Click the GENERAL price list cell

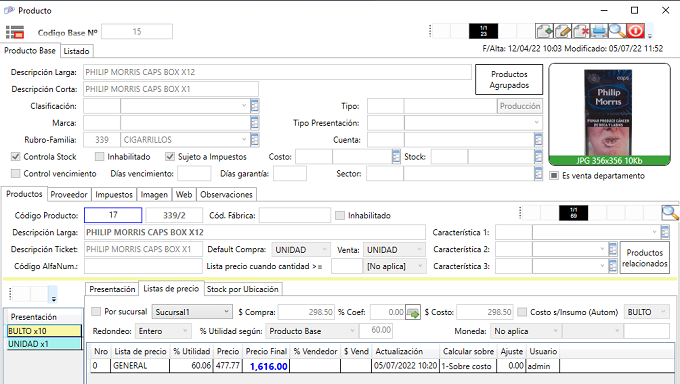click(140, 366)
